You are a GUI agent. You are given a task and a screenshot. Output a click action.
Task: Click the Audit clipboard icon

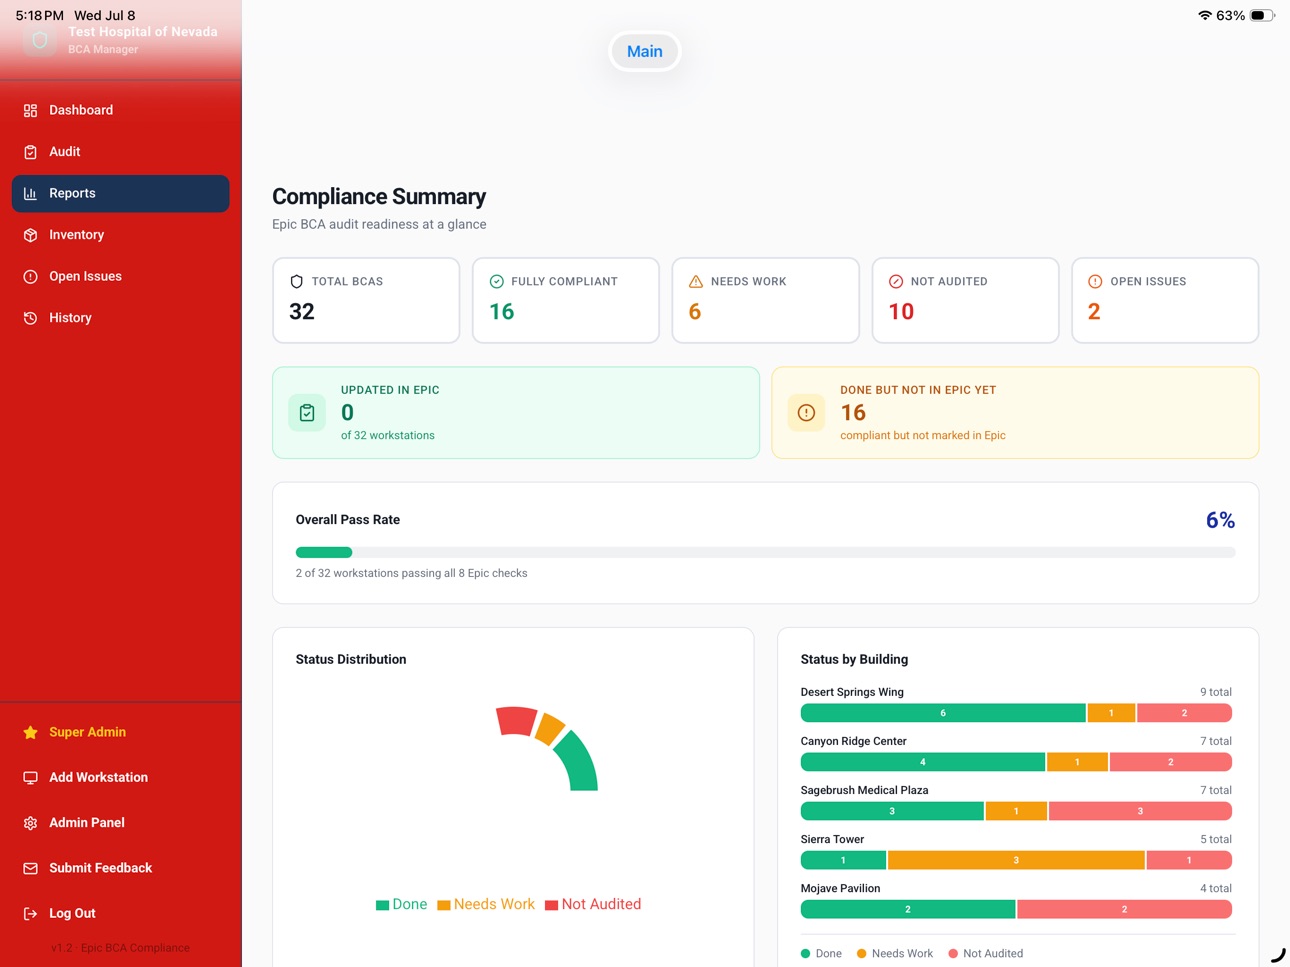click(30, 152)
